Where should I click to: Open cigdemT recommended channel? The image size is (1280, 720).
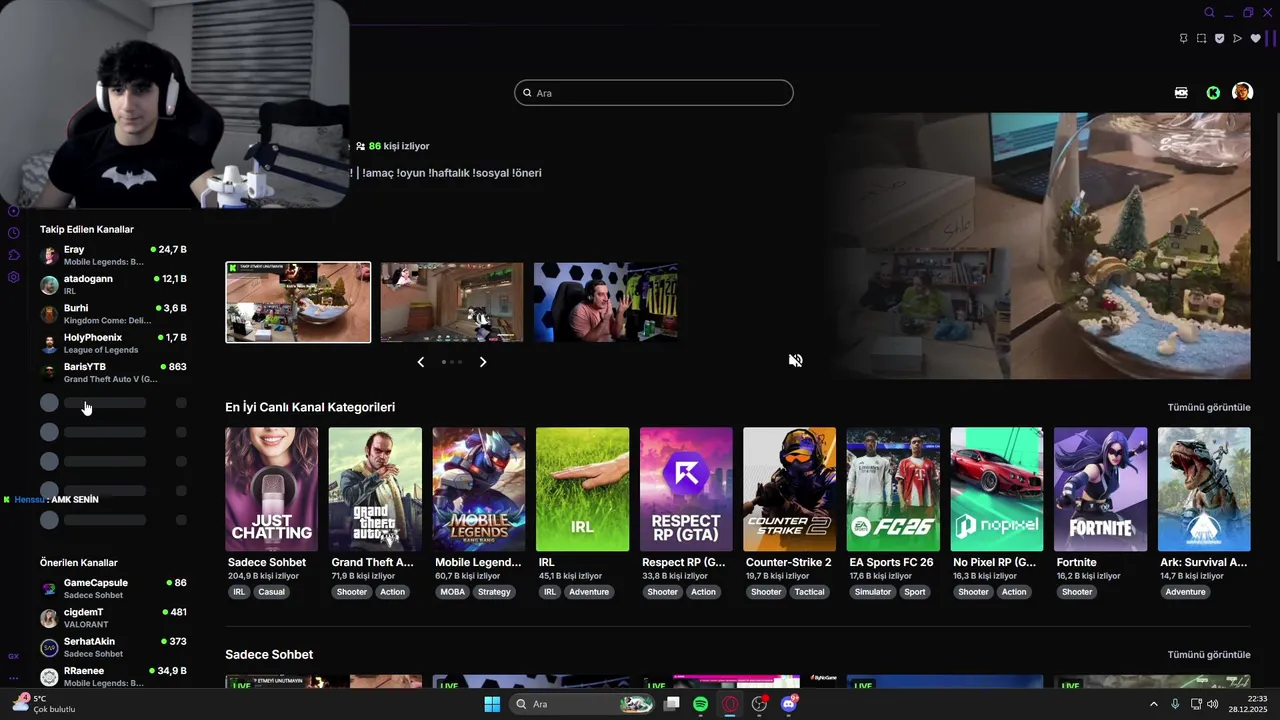click(113, 618)
